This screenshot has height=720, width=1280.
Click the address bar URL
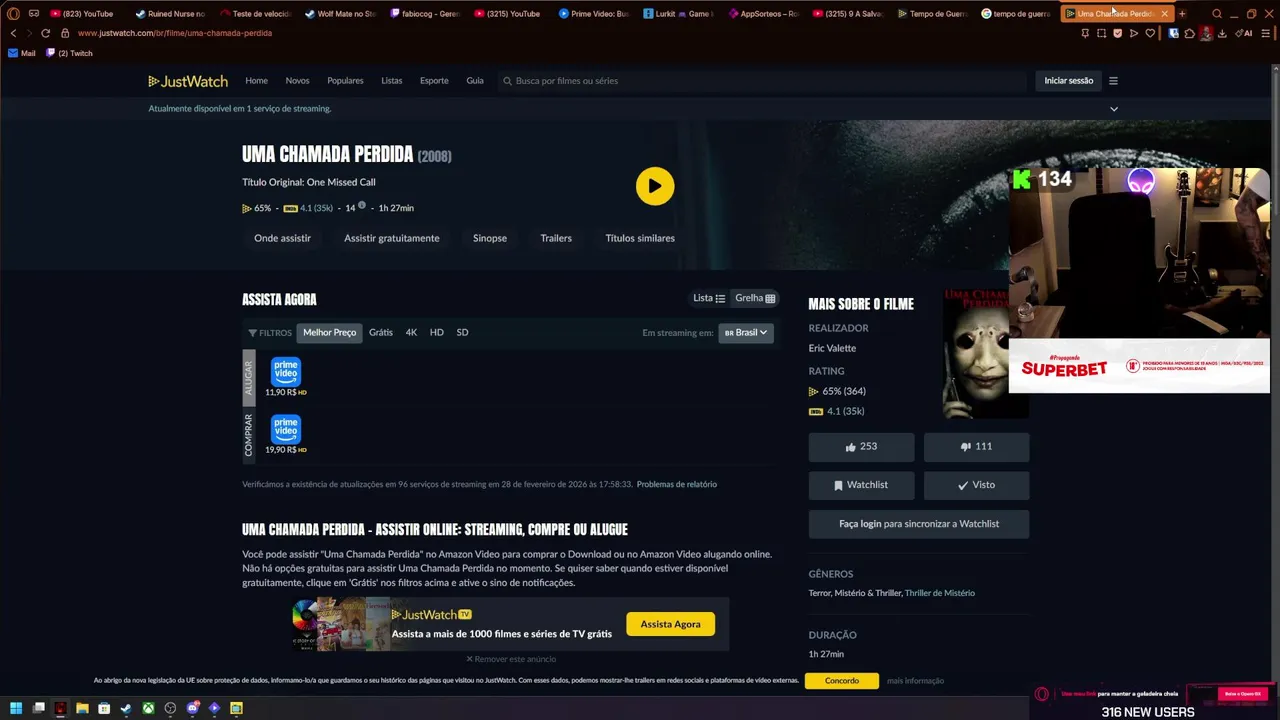pos(174,33)
